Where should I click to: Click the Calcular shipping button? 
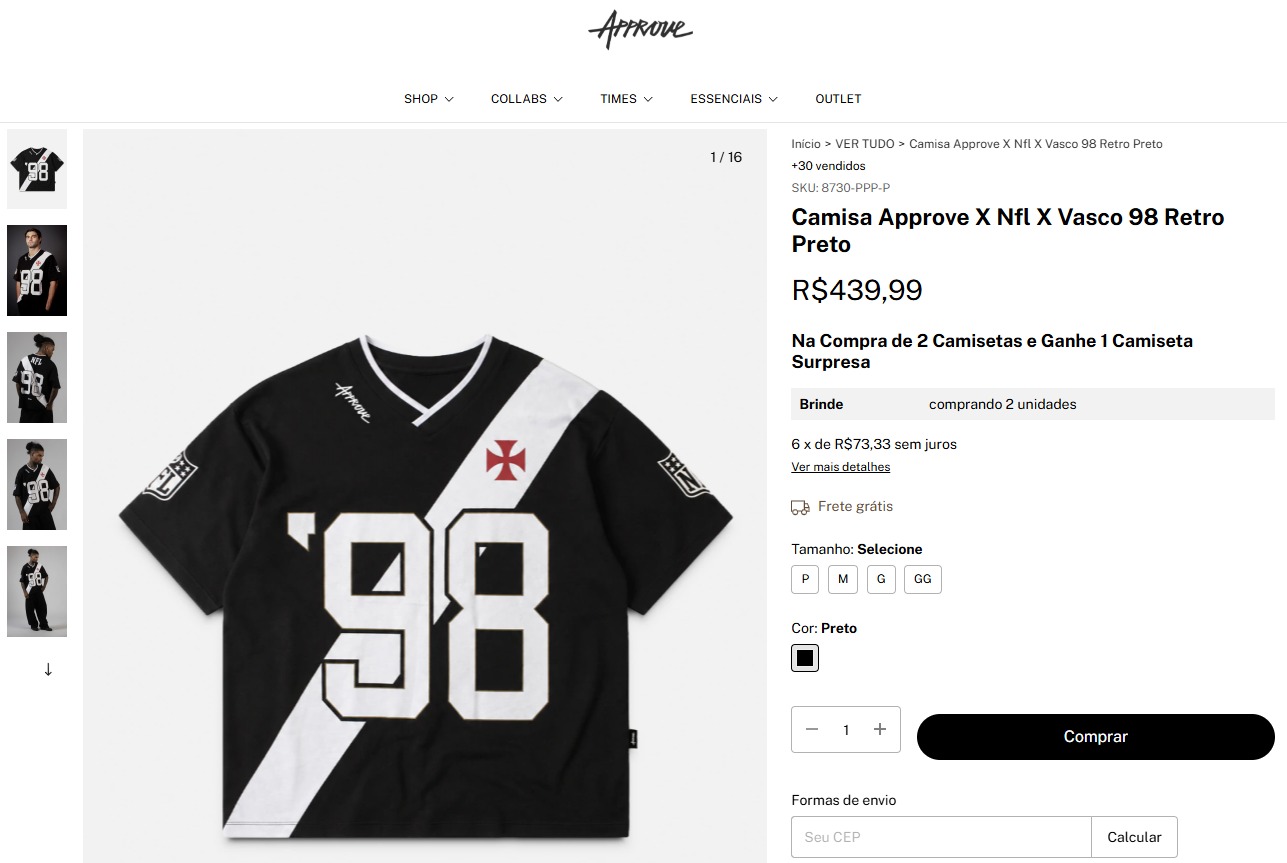click(x=1134, y=837)
